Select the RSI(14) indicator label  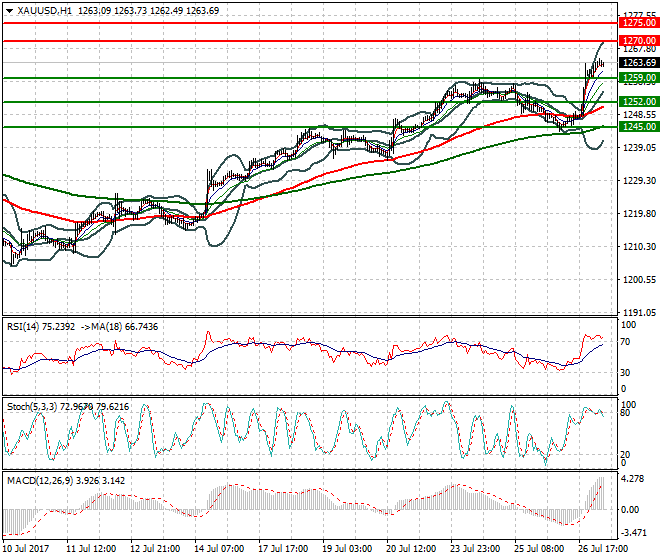click(41, 327)
